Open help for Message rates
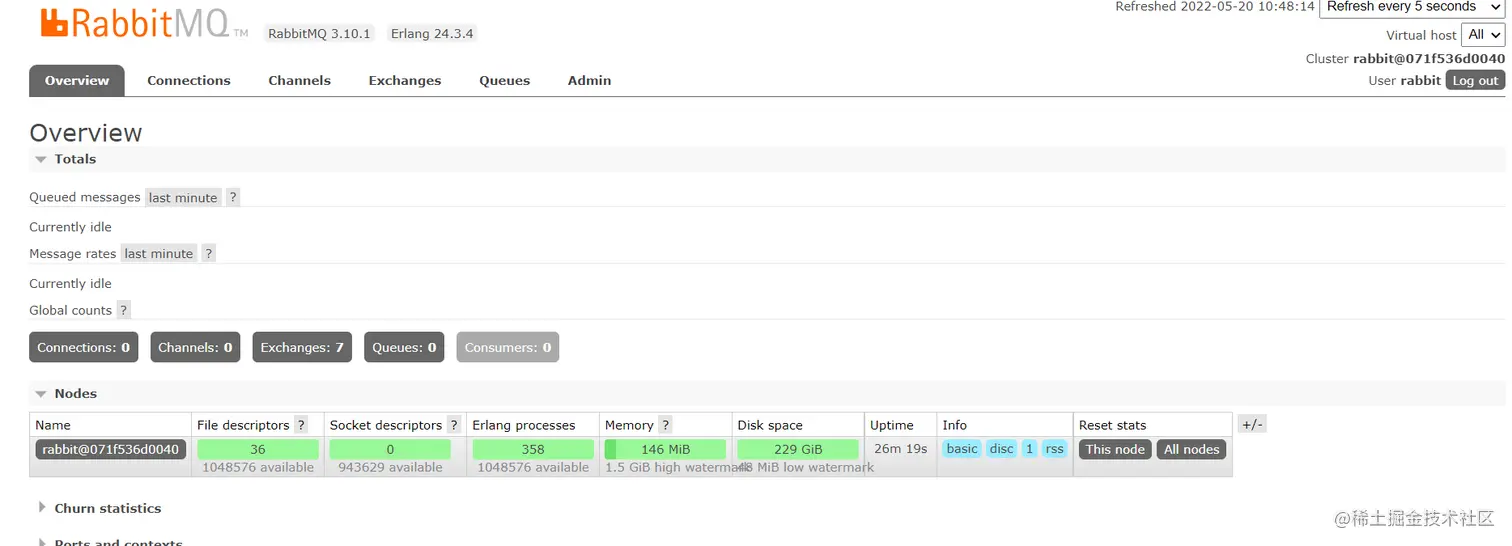 click(209, 253)
